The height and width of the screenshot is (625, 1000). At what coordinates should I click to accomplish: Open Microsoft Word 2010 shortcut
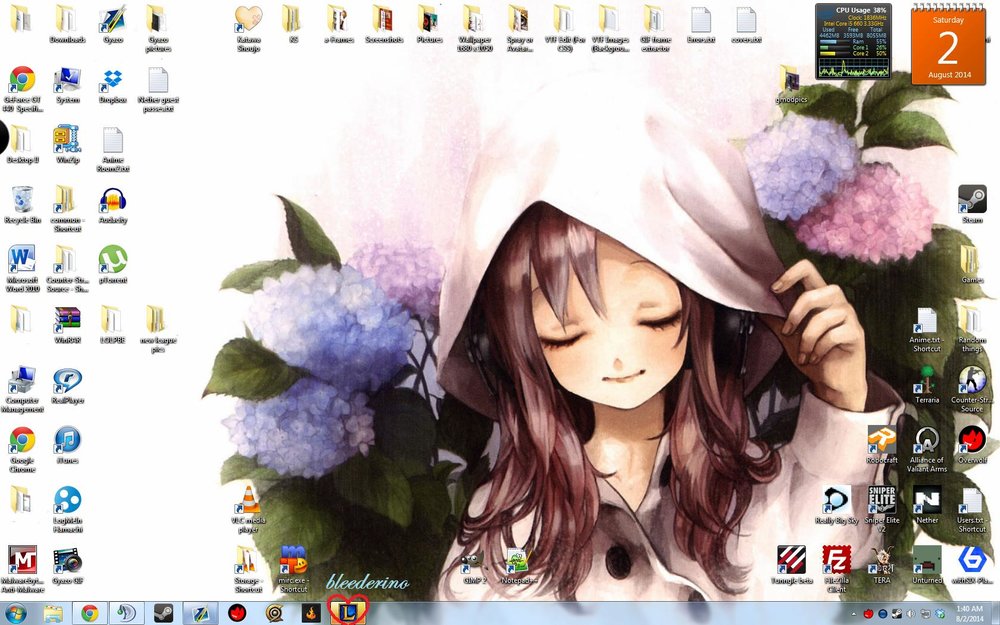tap(22, 269)
